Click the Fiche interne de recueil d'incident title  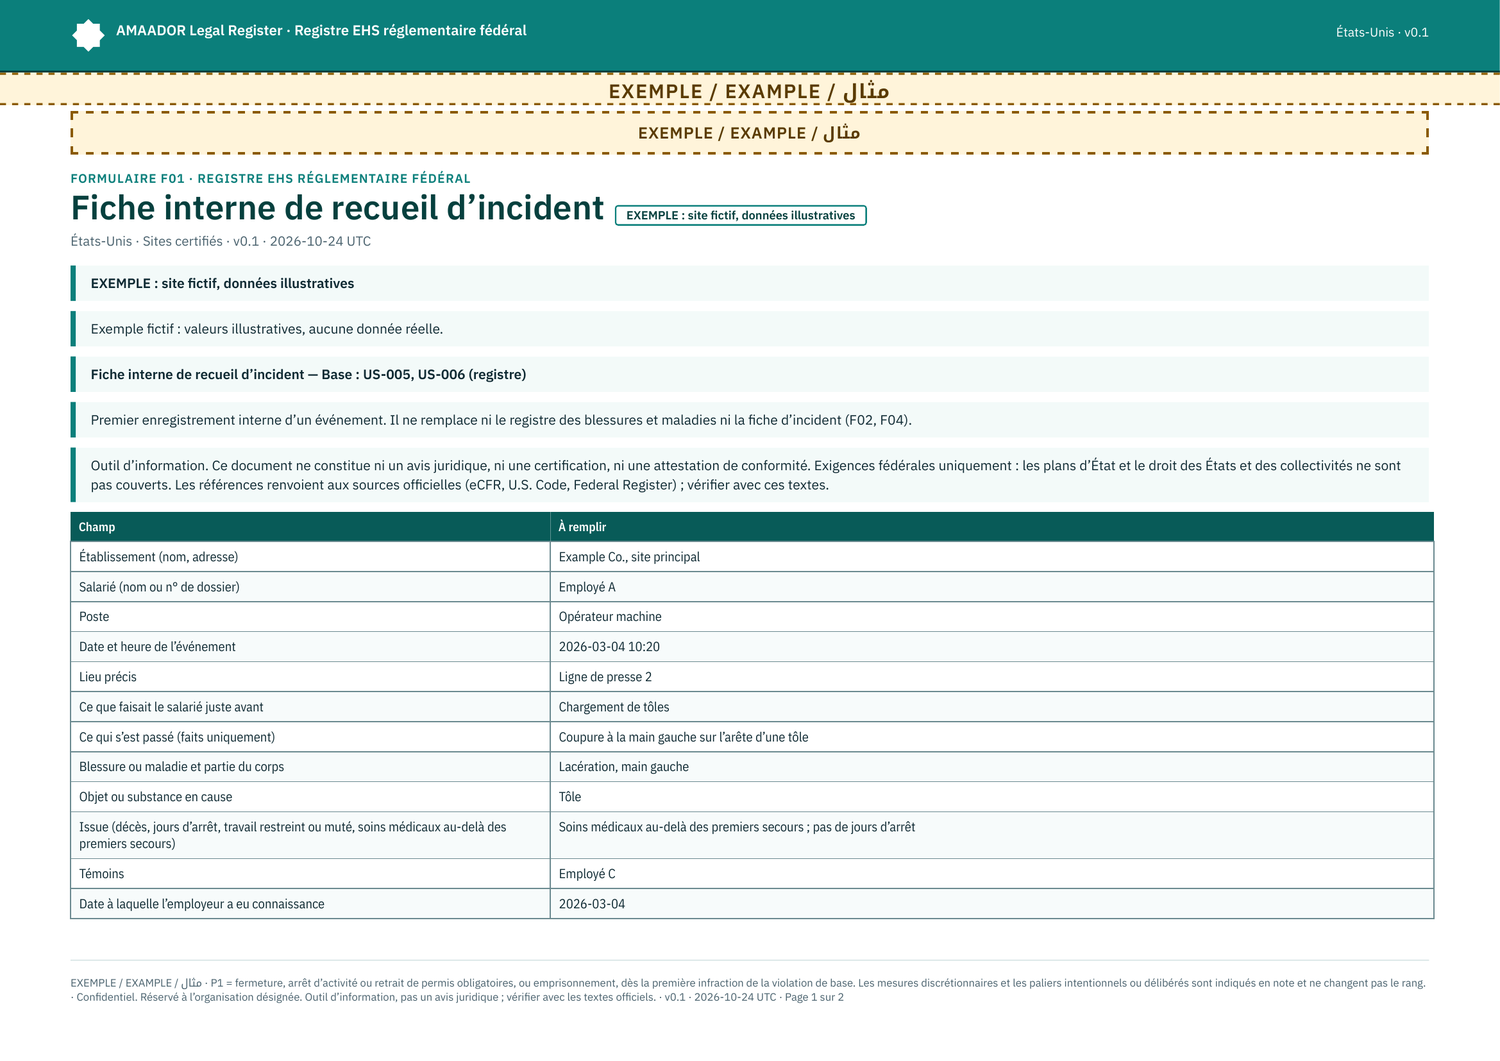click(337, 208)
